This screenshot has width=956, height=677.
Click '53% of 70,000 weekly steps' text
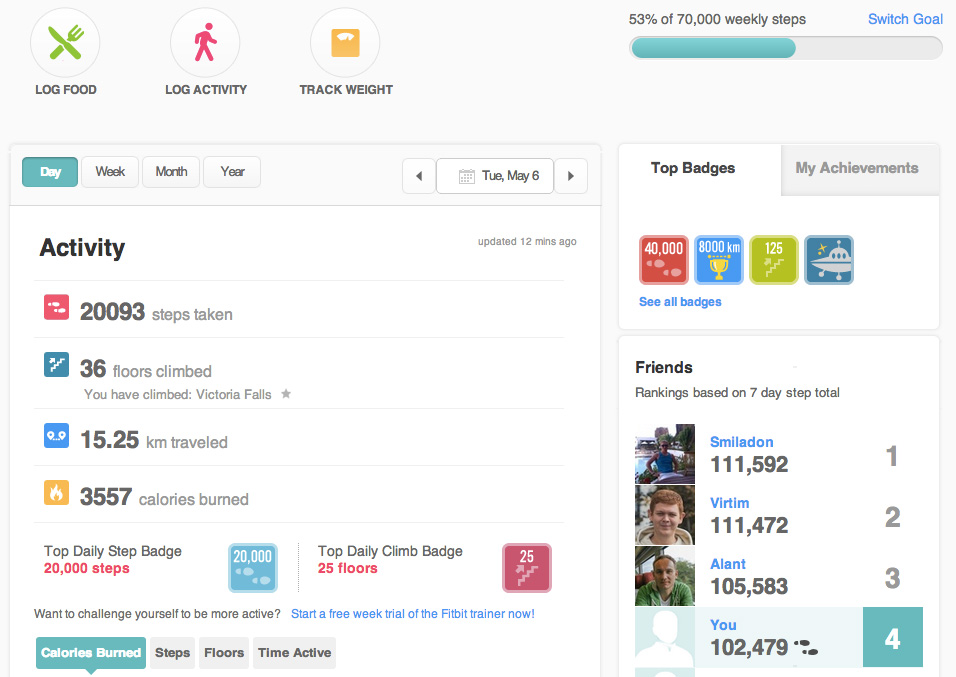coord(717,20)
